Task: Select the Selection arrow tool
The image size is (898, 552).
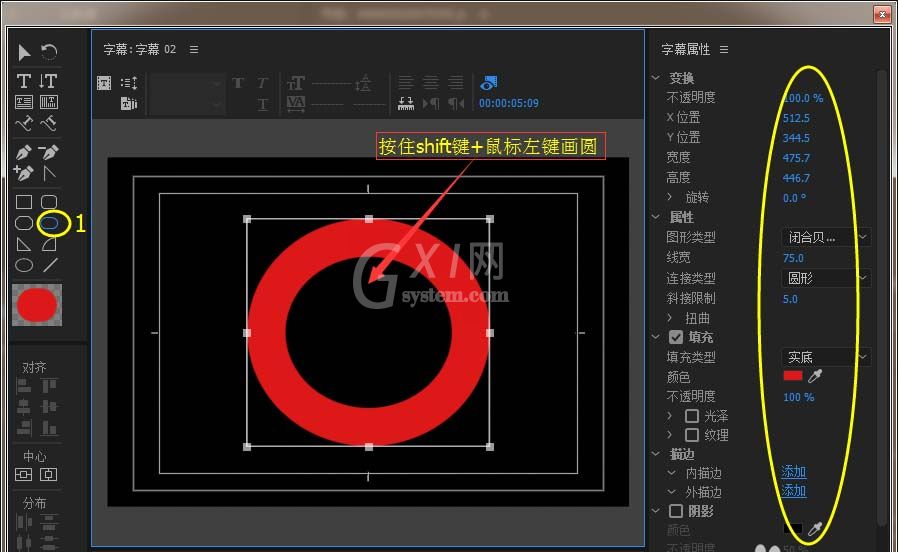Action: [23, 53]
